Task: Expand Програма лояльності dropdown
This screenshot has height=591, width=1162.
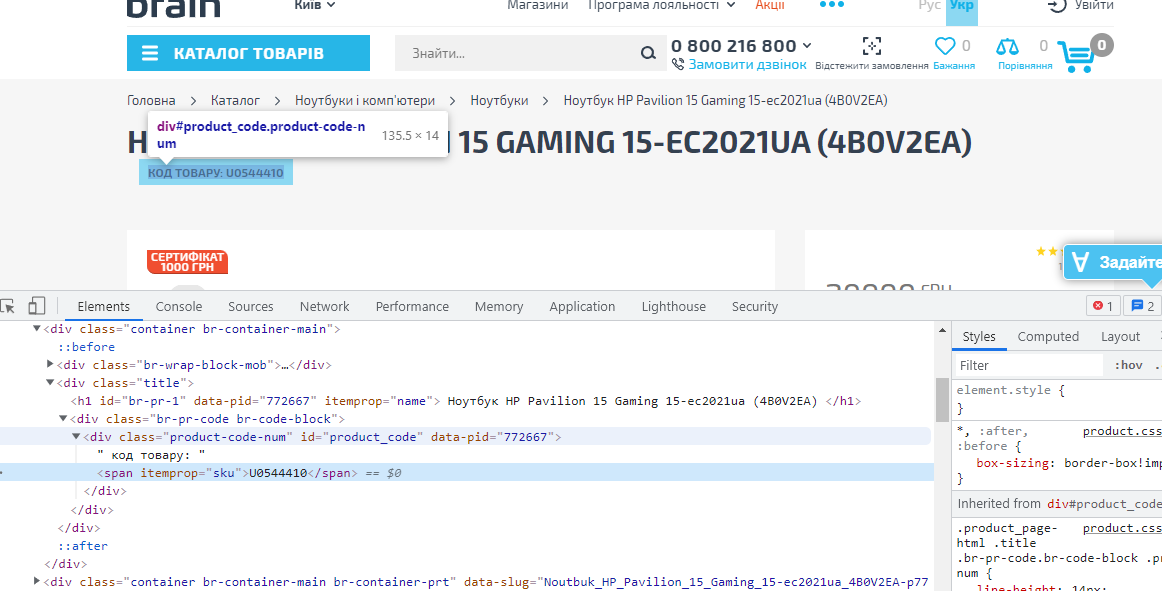Action: 661,5
